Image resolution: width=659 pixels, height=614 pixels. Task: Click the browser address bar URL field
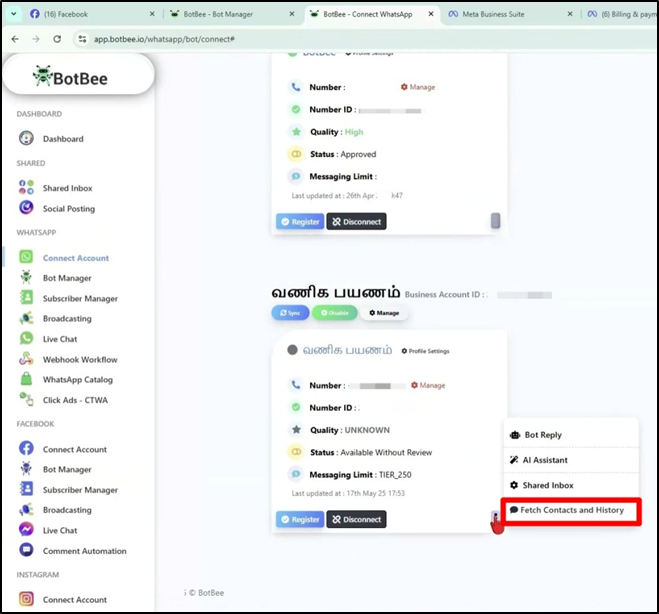click(300, 38)
